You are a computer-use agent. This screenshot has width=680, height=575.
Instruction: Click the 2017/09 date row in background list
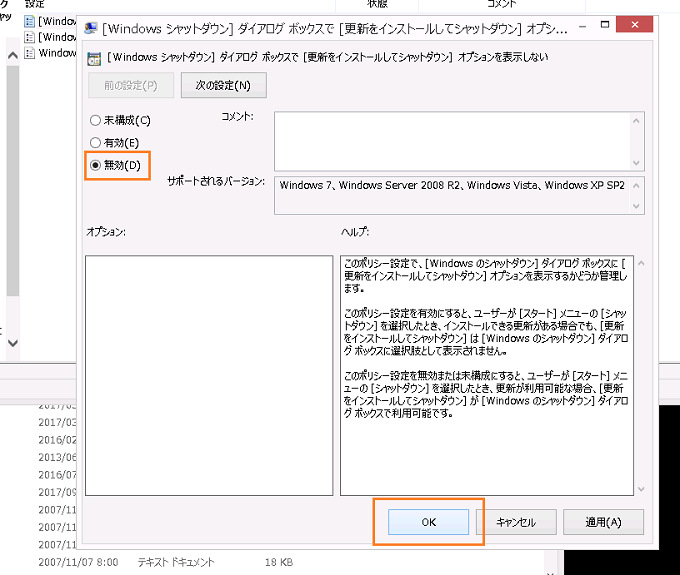coord(57,492)
